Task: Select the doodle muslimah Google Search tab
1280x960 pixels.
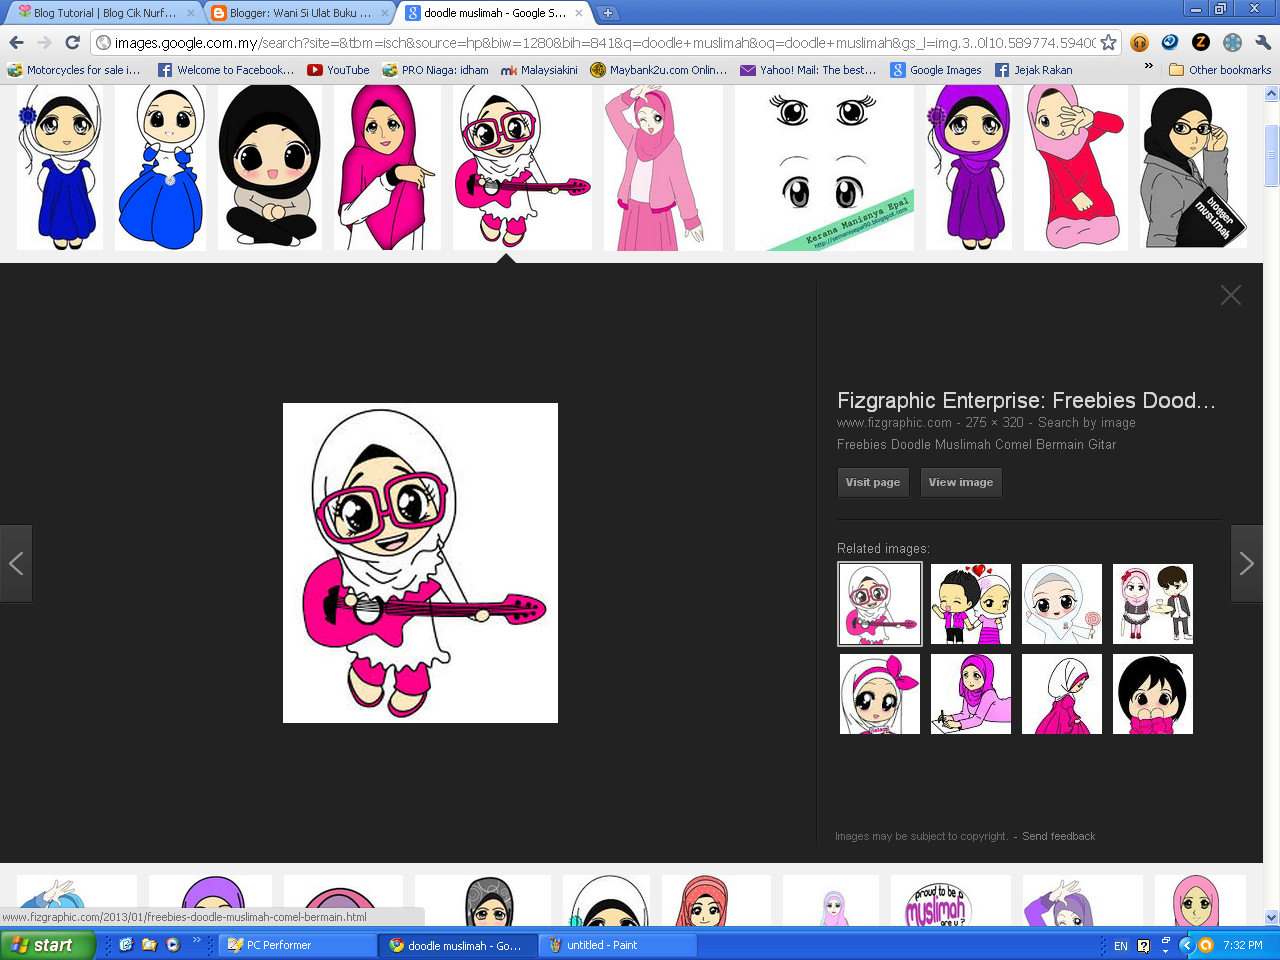Action: [x=494, y=13]
